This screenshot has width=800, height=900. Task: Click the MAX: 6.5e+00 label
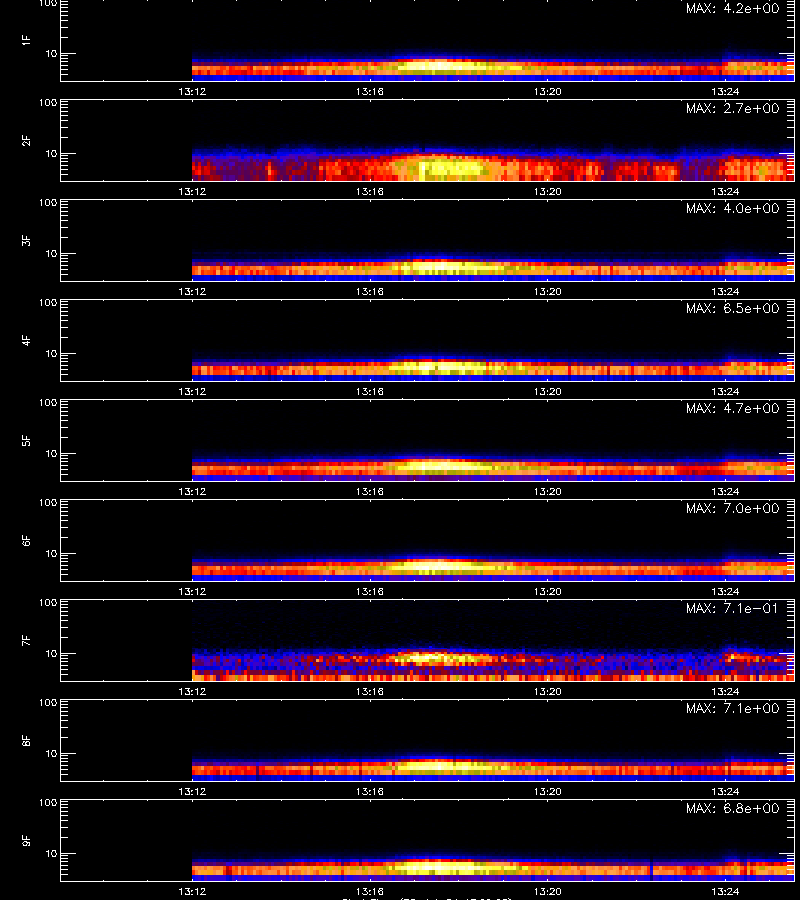click(733, 308)
